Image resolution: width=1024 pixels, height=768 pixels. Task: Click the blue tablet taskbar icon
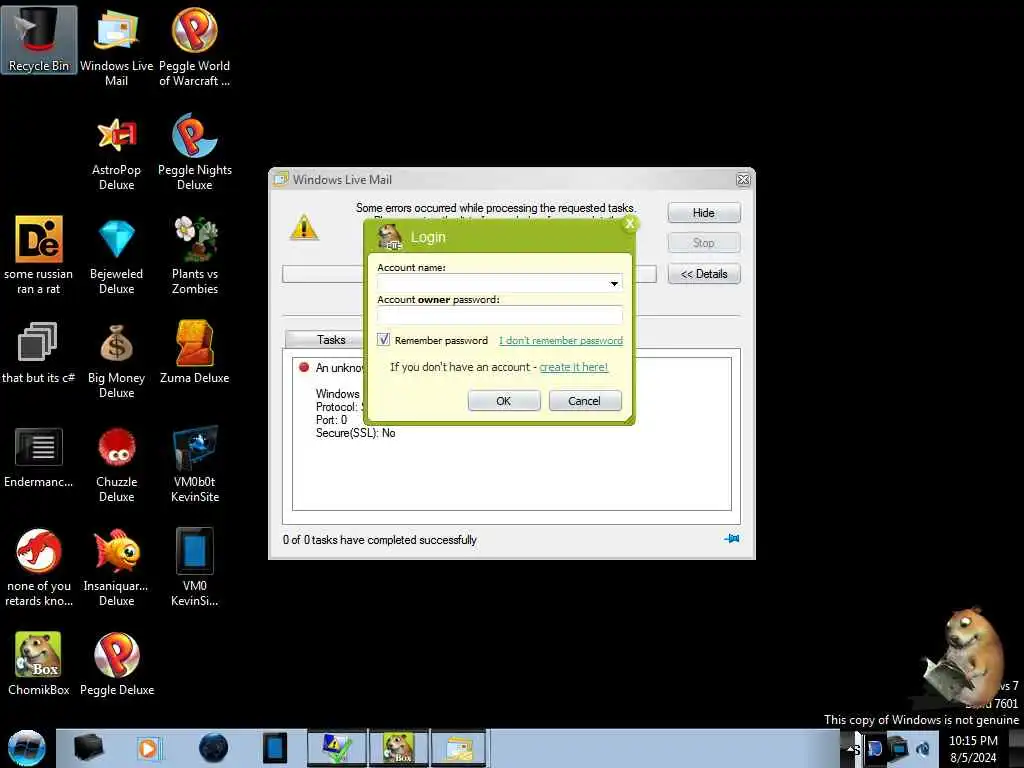(275, 748)
